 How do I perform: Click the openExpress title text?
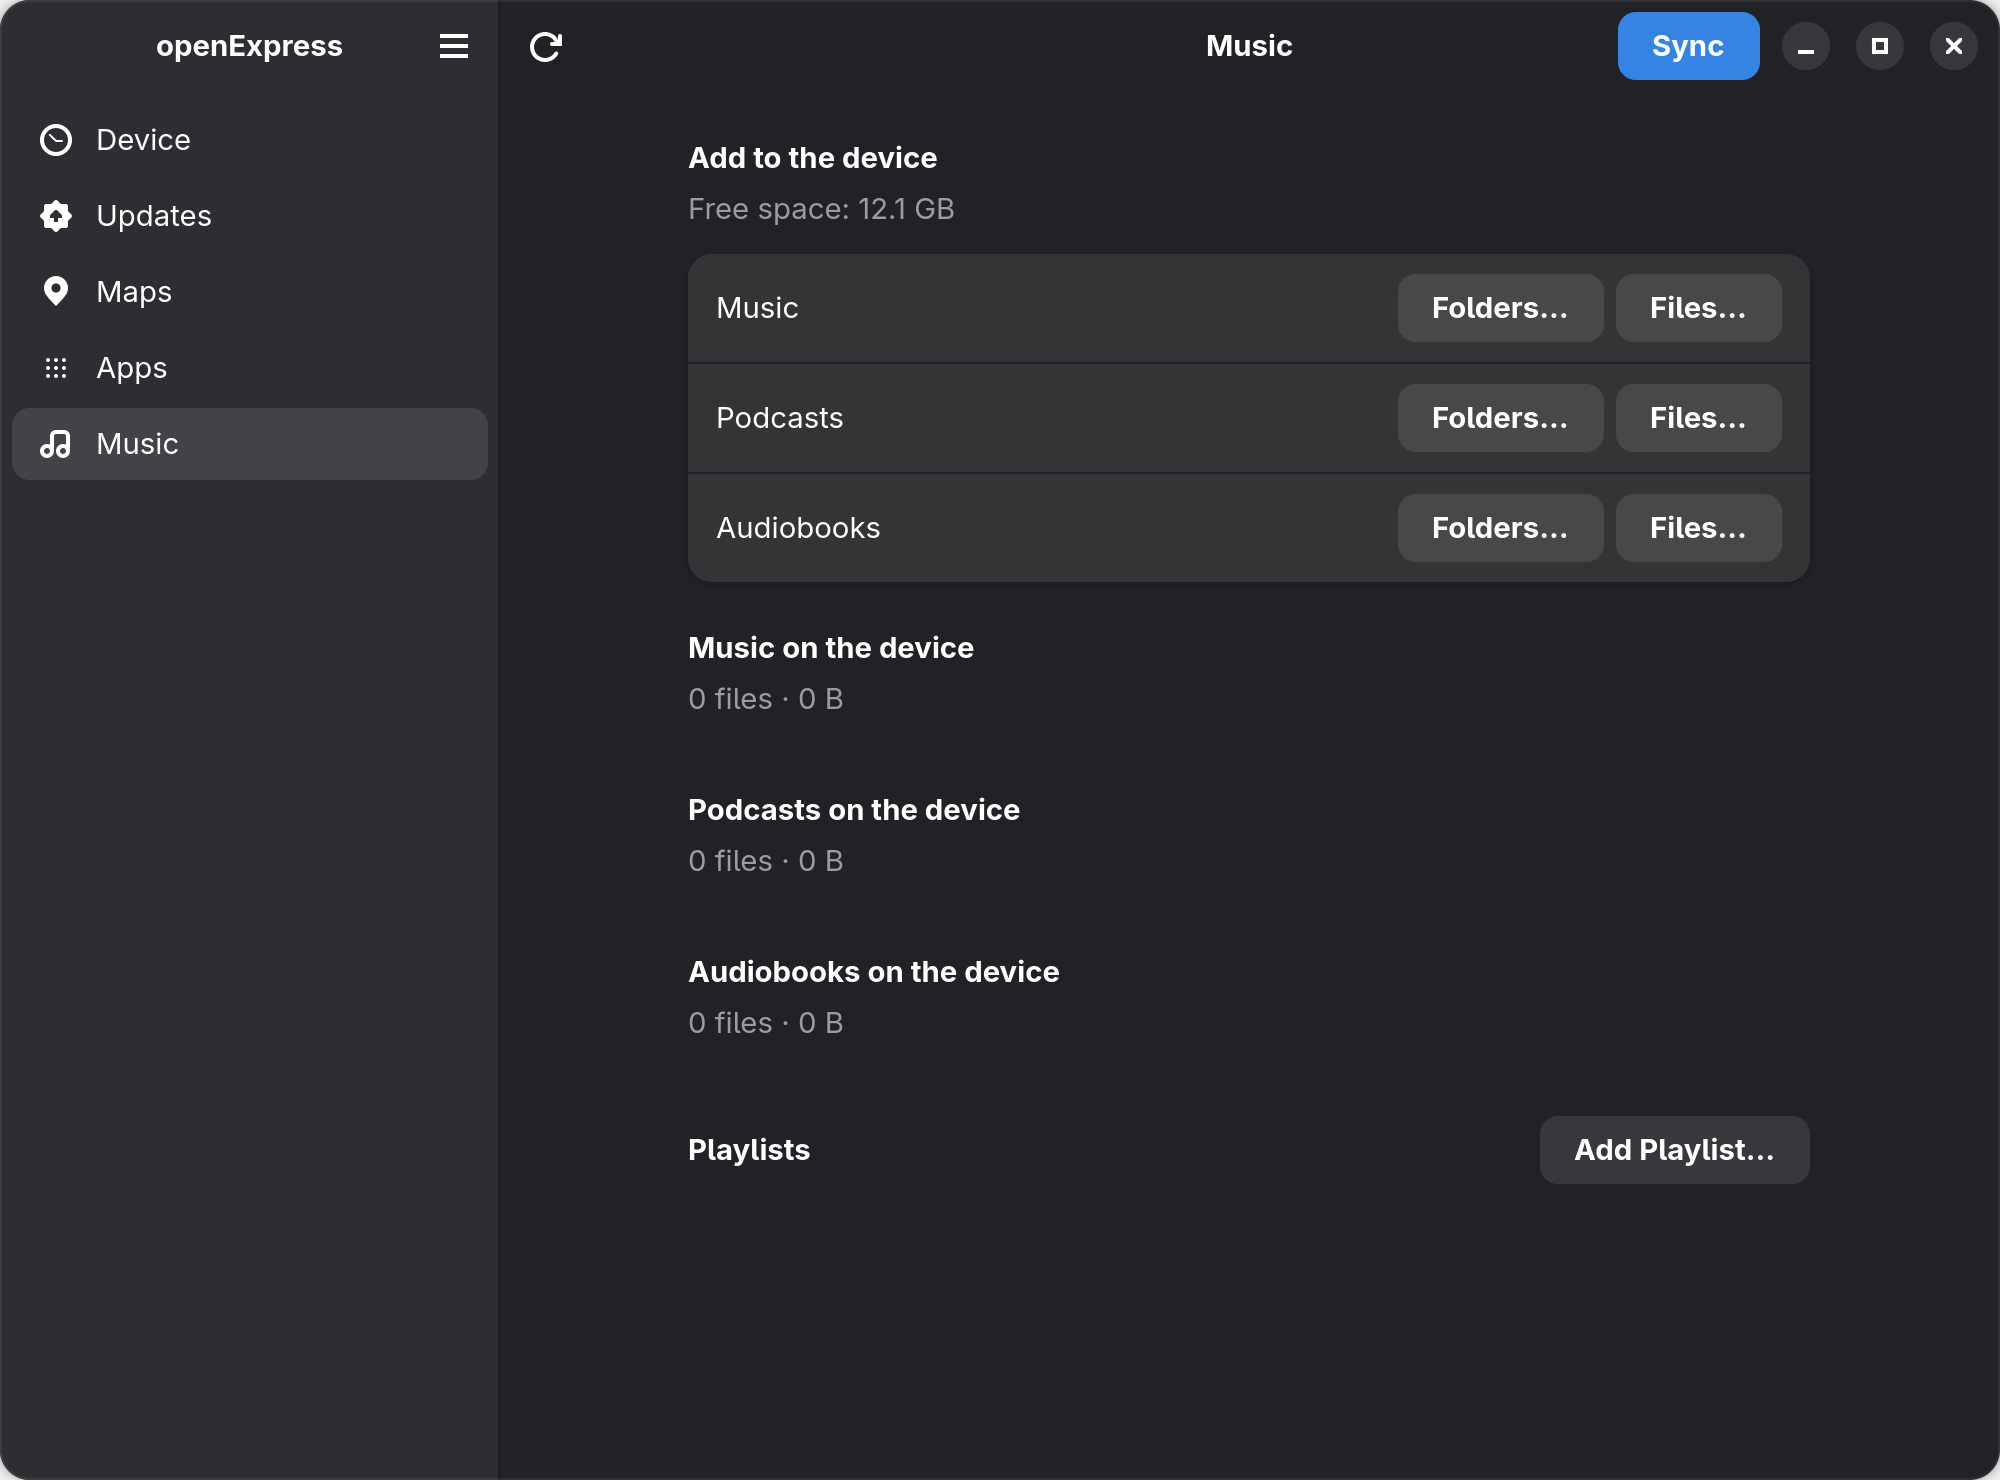(x=249, y=46)
